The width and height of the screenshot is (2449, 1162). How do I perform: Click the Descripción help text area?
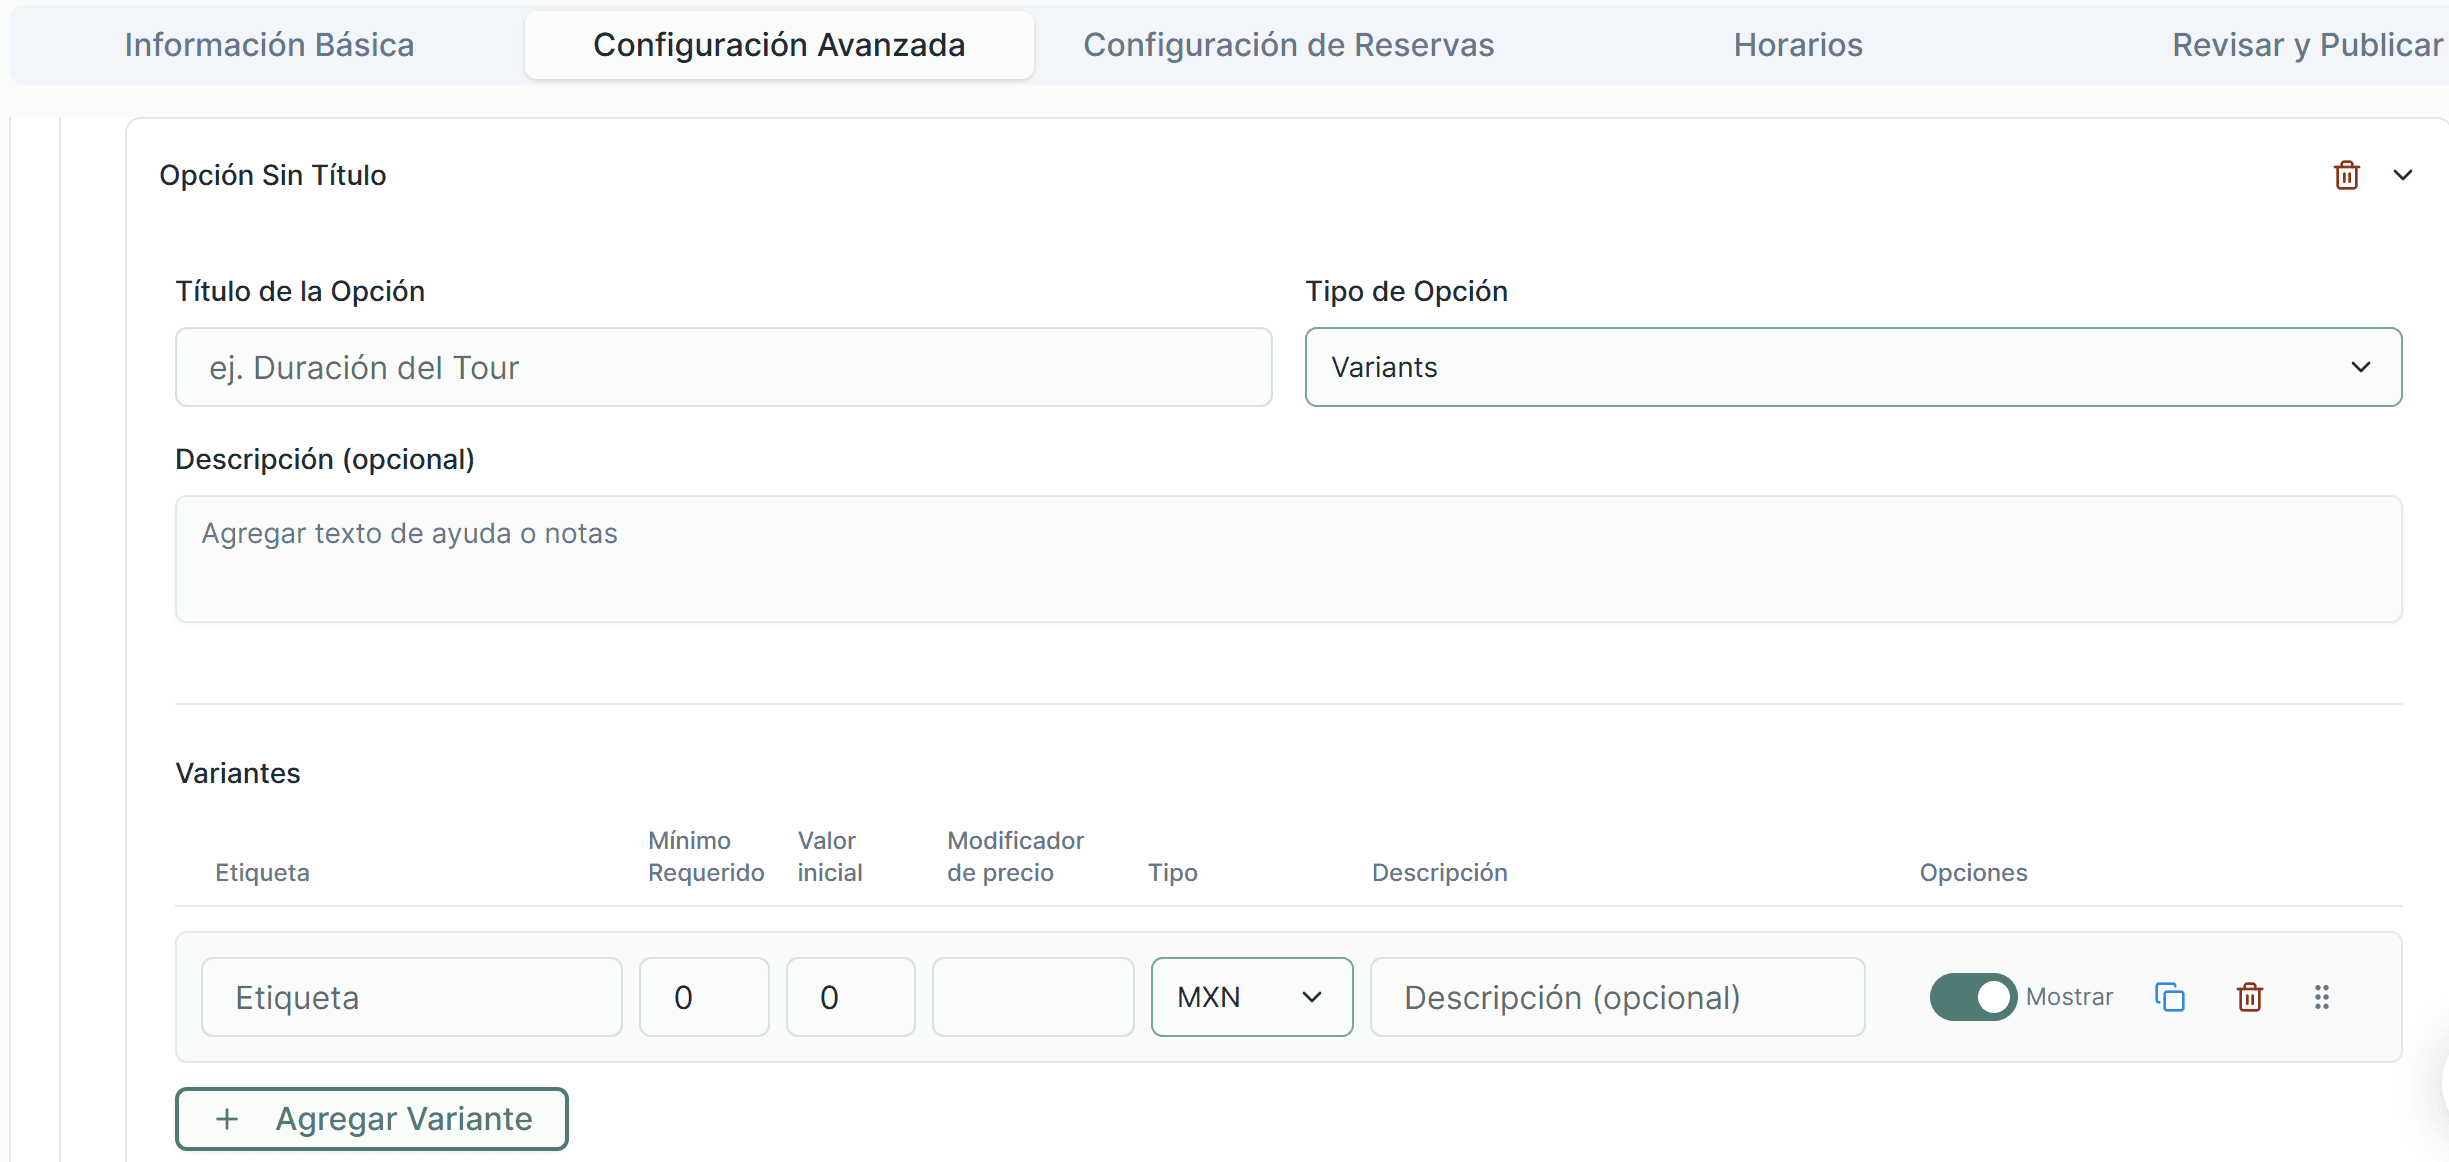point(1287,558)
